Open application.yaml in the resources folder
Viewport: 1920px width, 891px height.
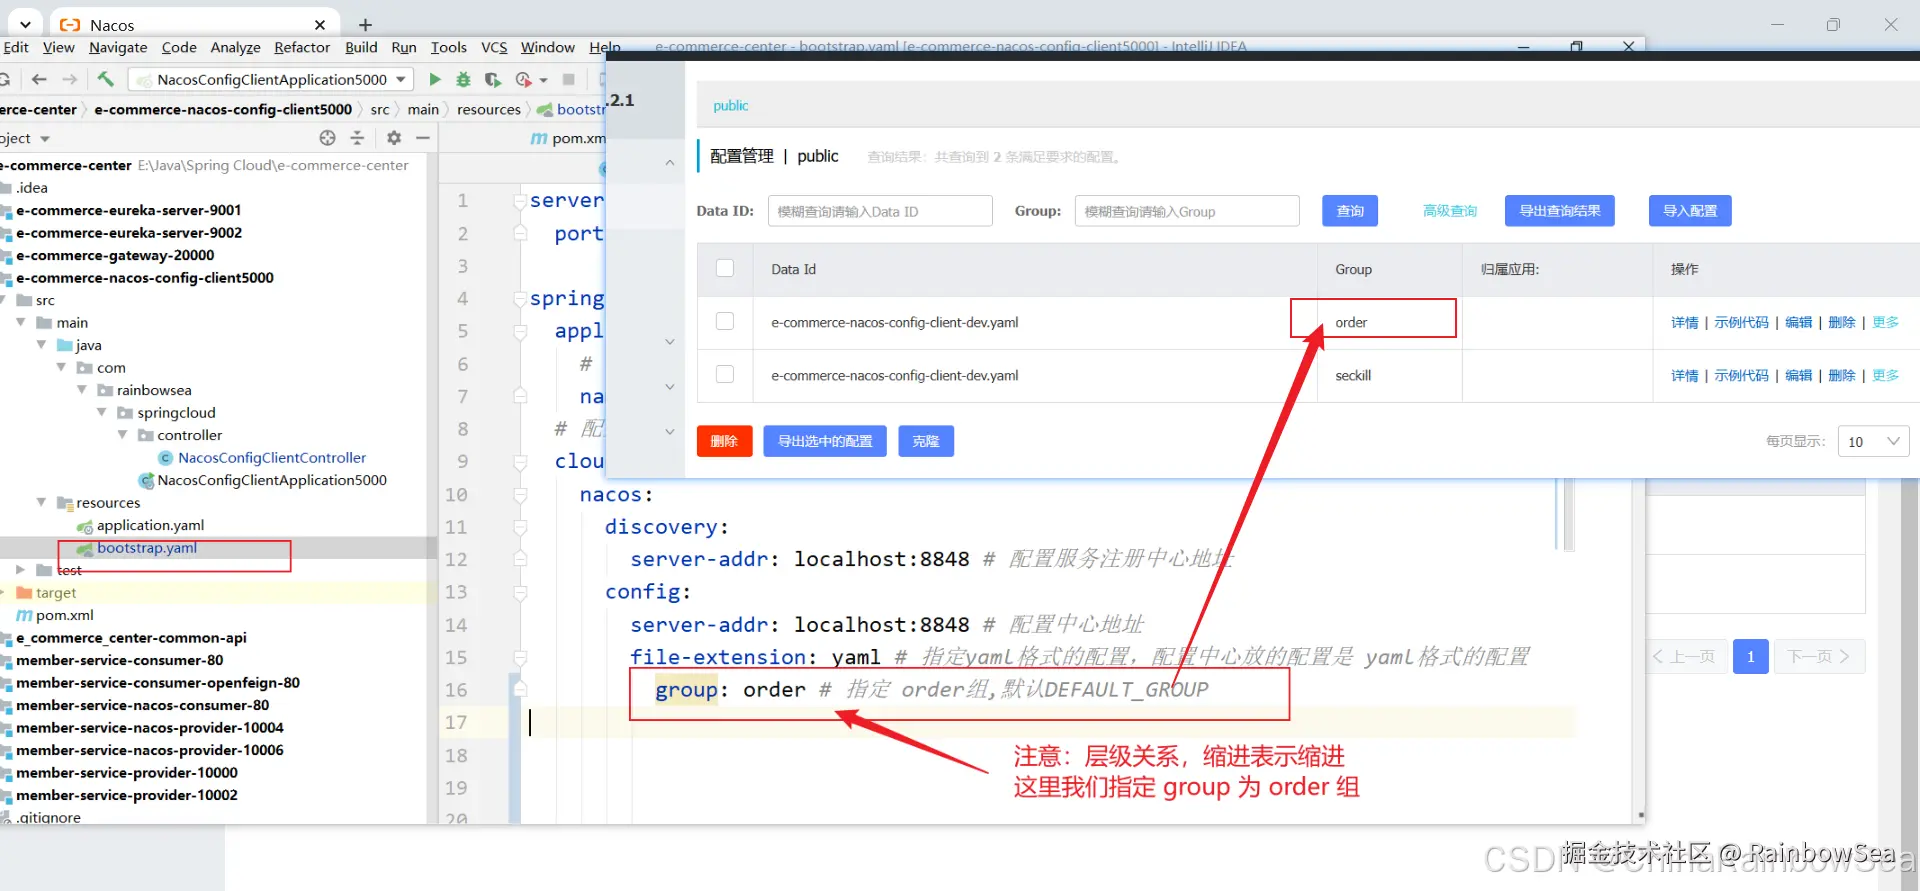coord(150,525)
